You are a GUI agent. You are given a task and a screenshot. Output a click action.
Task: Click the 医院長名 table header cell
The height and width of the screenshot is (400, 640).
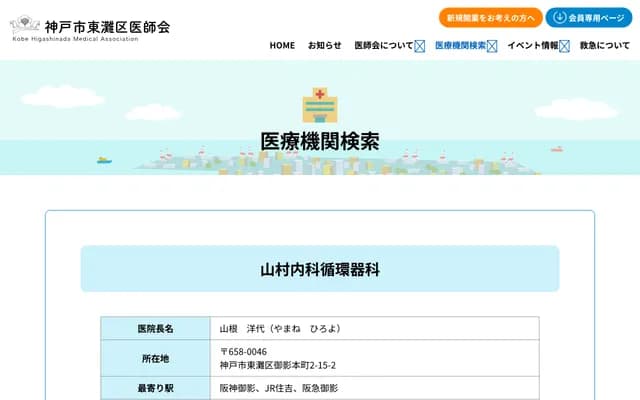pyautogui.click(x=155, y=328)
